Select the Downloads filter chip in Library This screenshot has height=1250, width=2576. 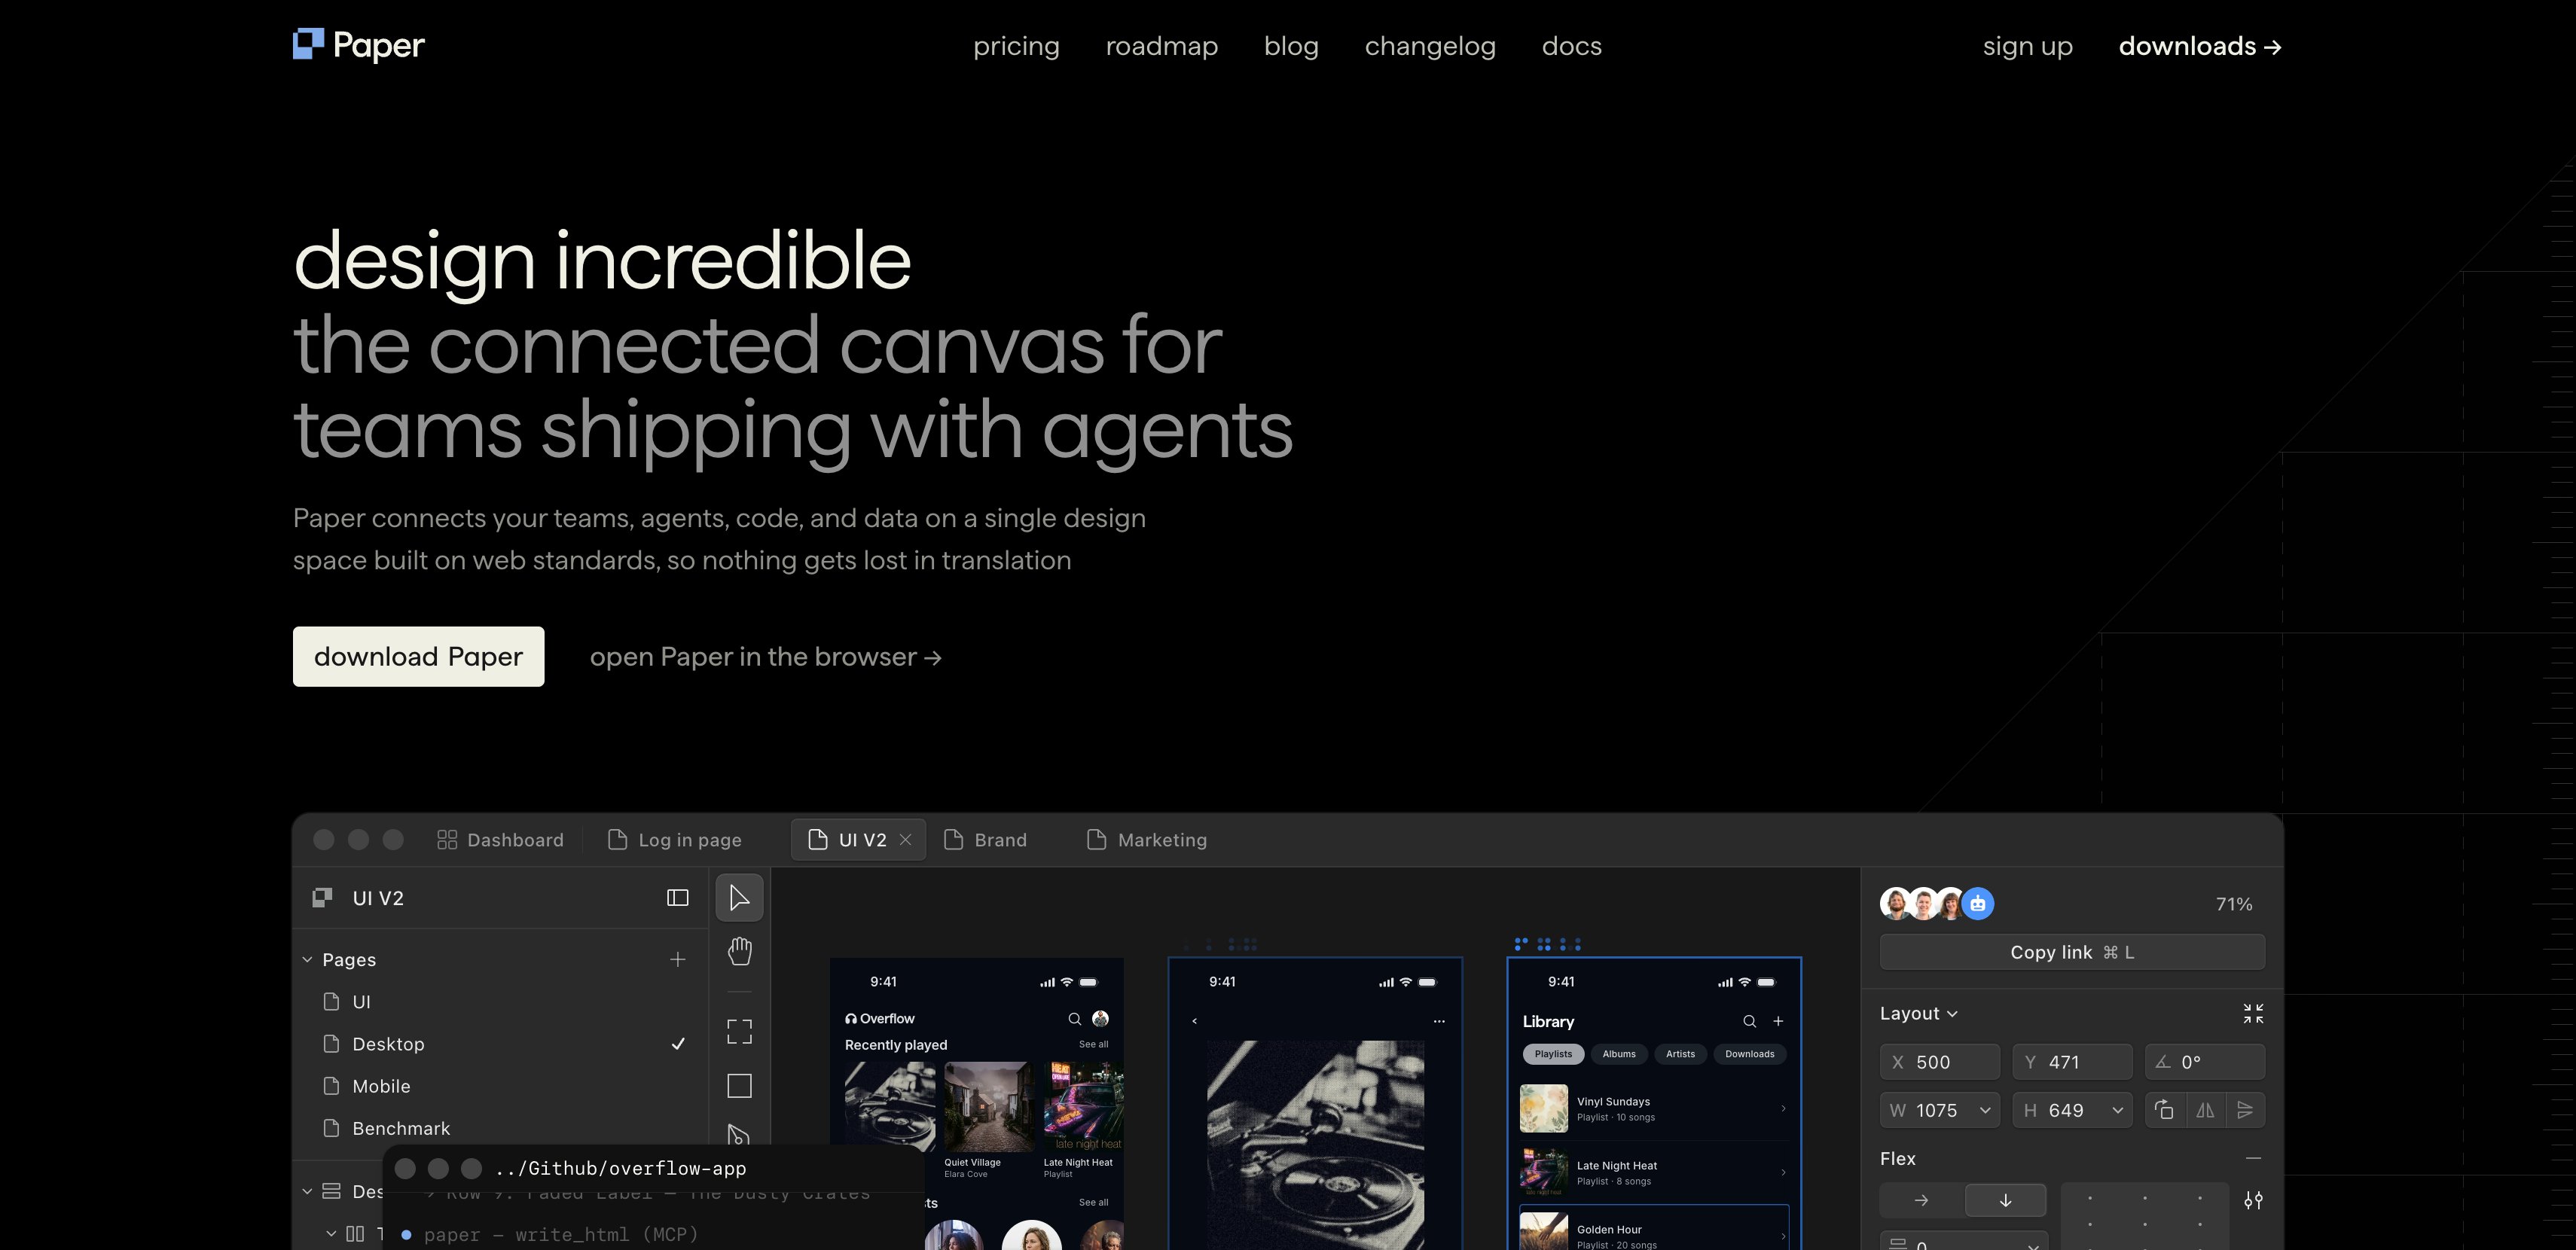point(1749,1054)
